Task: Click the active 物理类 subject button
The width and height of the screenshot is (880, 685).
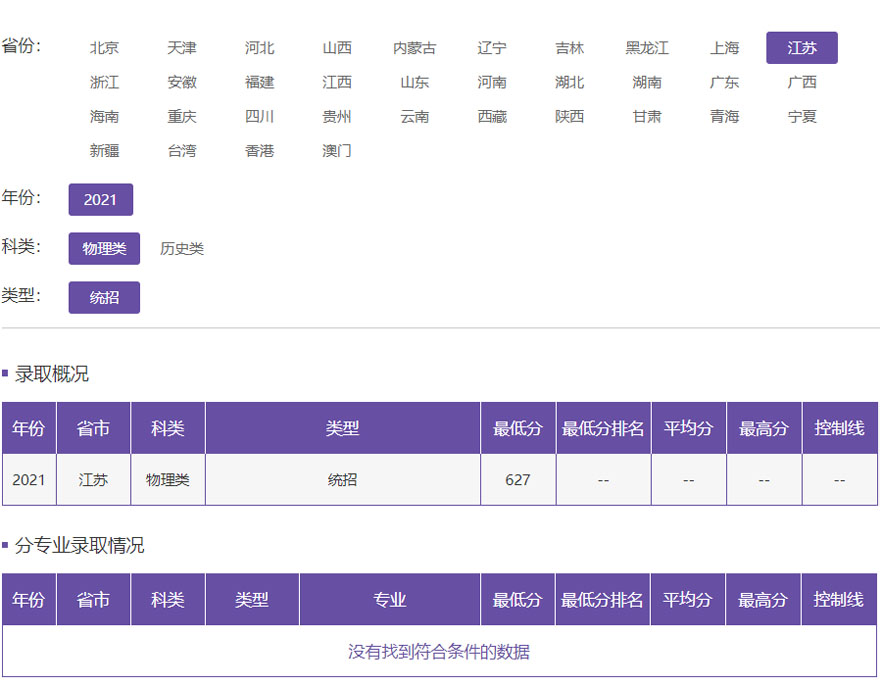Action: pos(104,248)
